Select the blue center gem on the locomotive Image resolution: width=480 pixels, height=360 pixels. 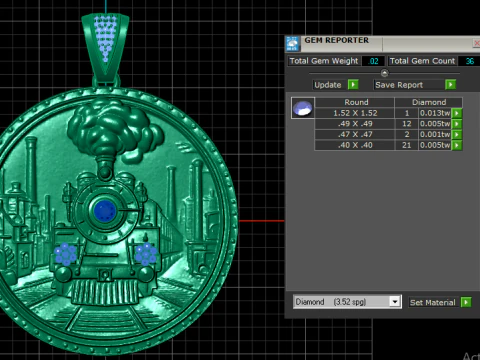click(x=105, y=210)
